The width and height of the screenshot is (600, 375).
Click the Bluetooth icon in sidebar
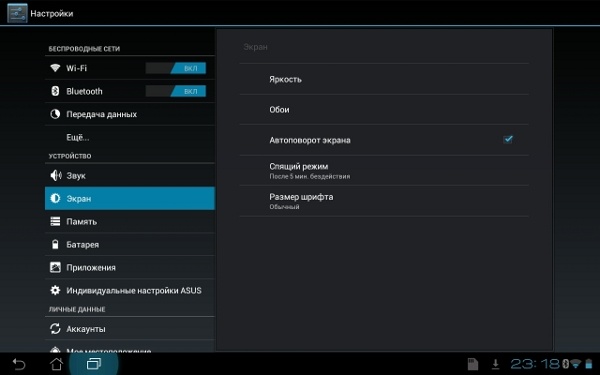(55, 91)
